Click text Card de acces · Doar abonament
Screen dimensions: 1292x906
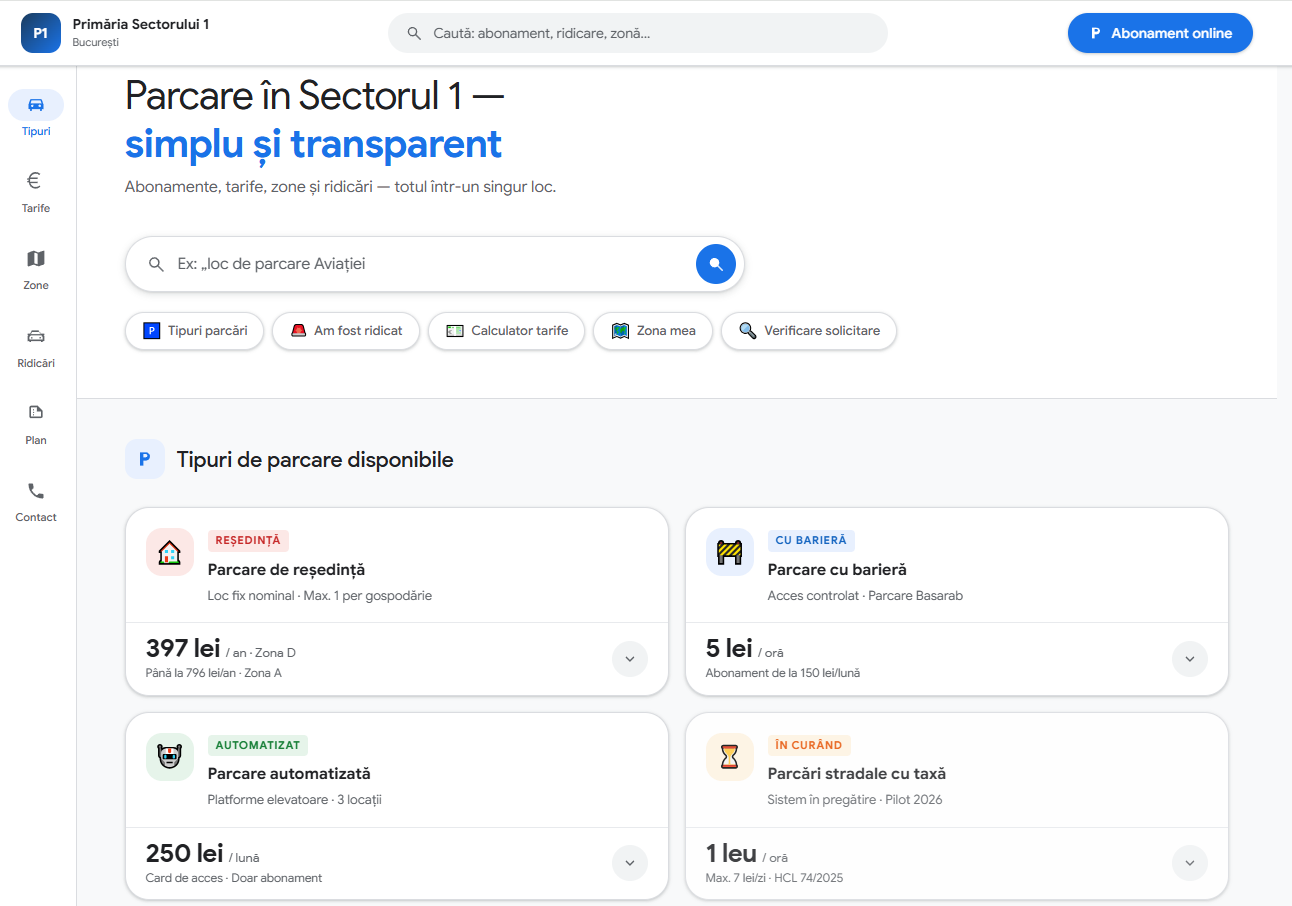tap(234, 878)
